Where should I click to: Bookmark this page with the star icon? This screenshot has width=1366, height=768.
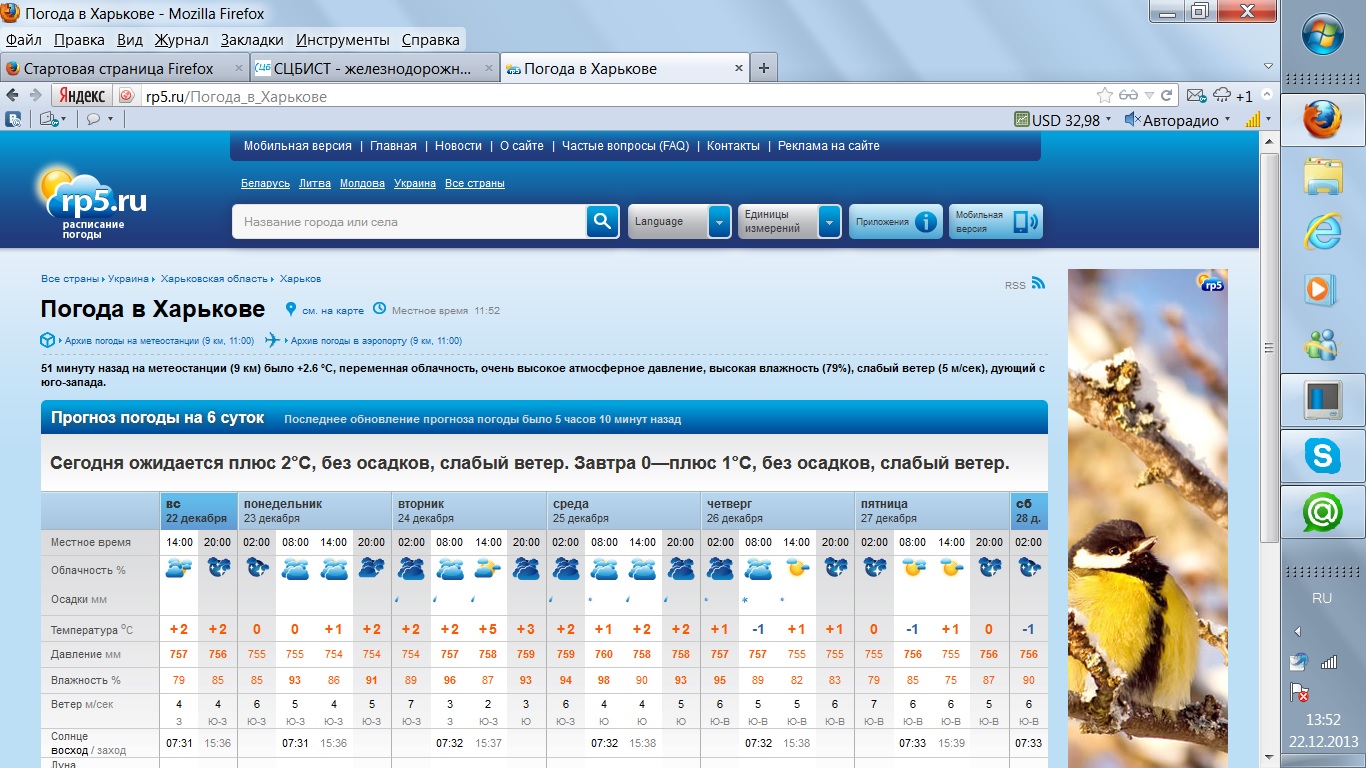(1104, 96)
